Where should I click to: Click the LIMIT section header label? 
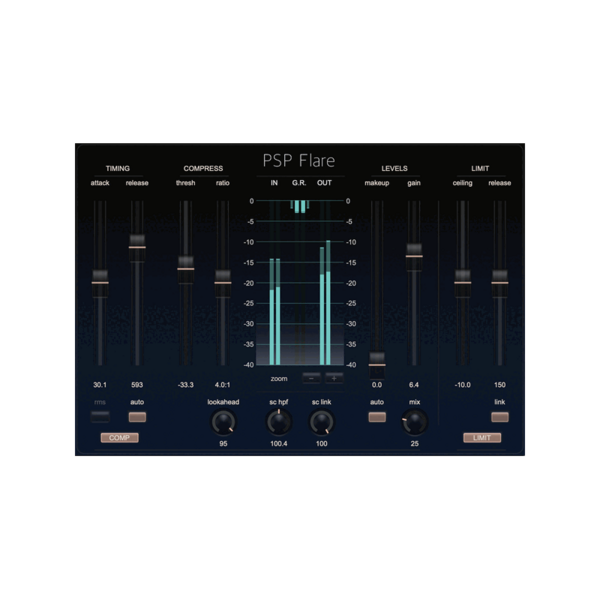pos(480,168)
